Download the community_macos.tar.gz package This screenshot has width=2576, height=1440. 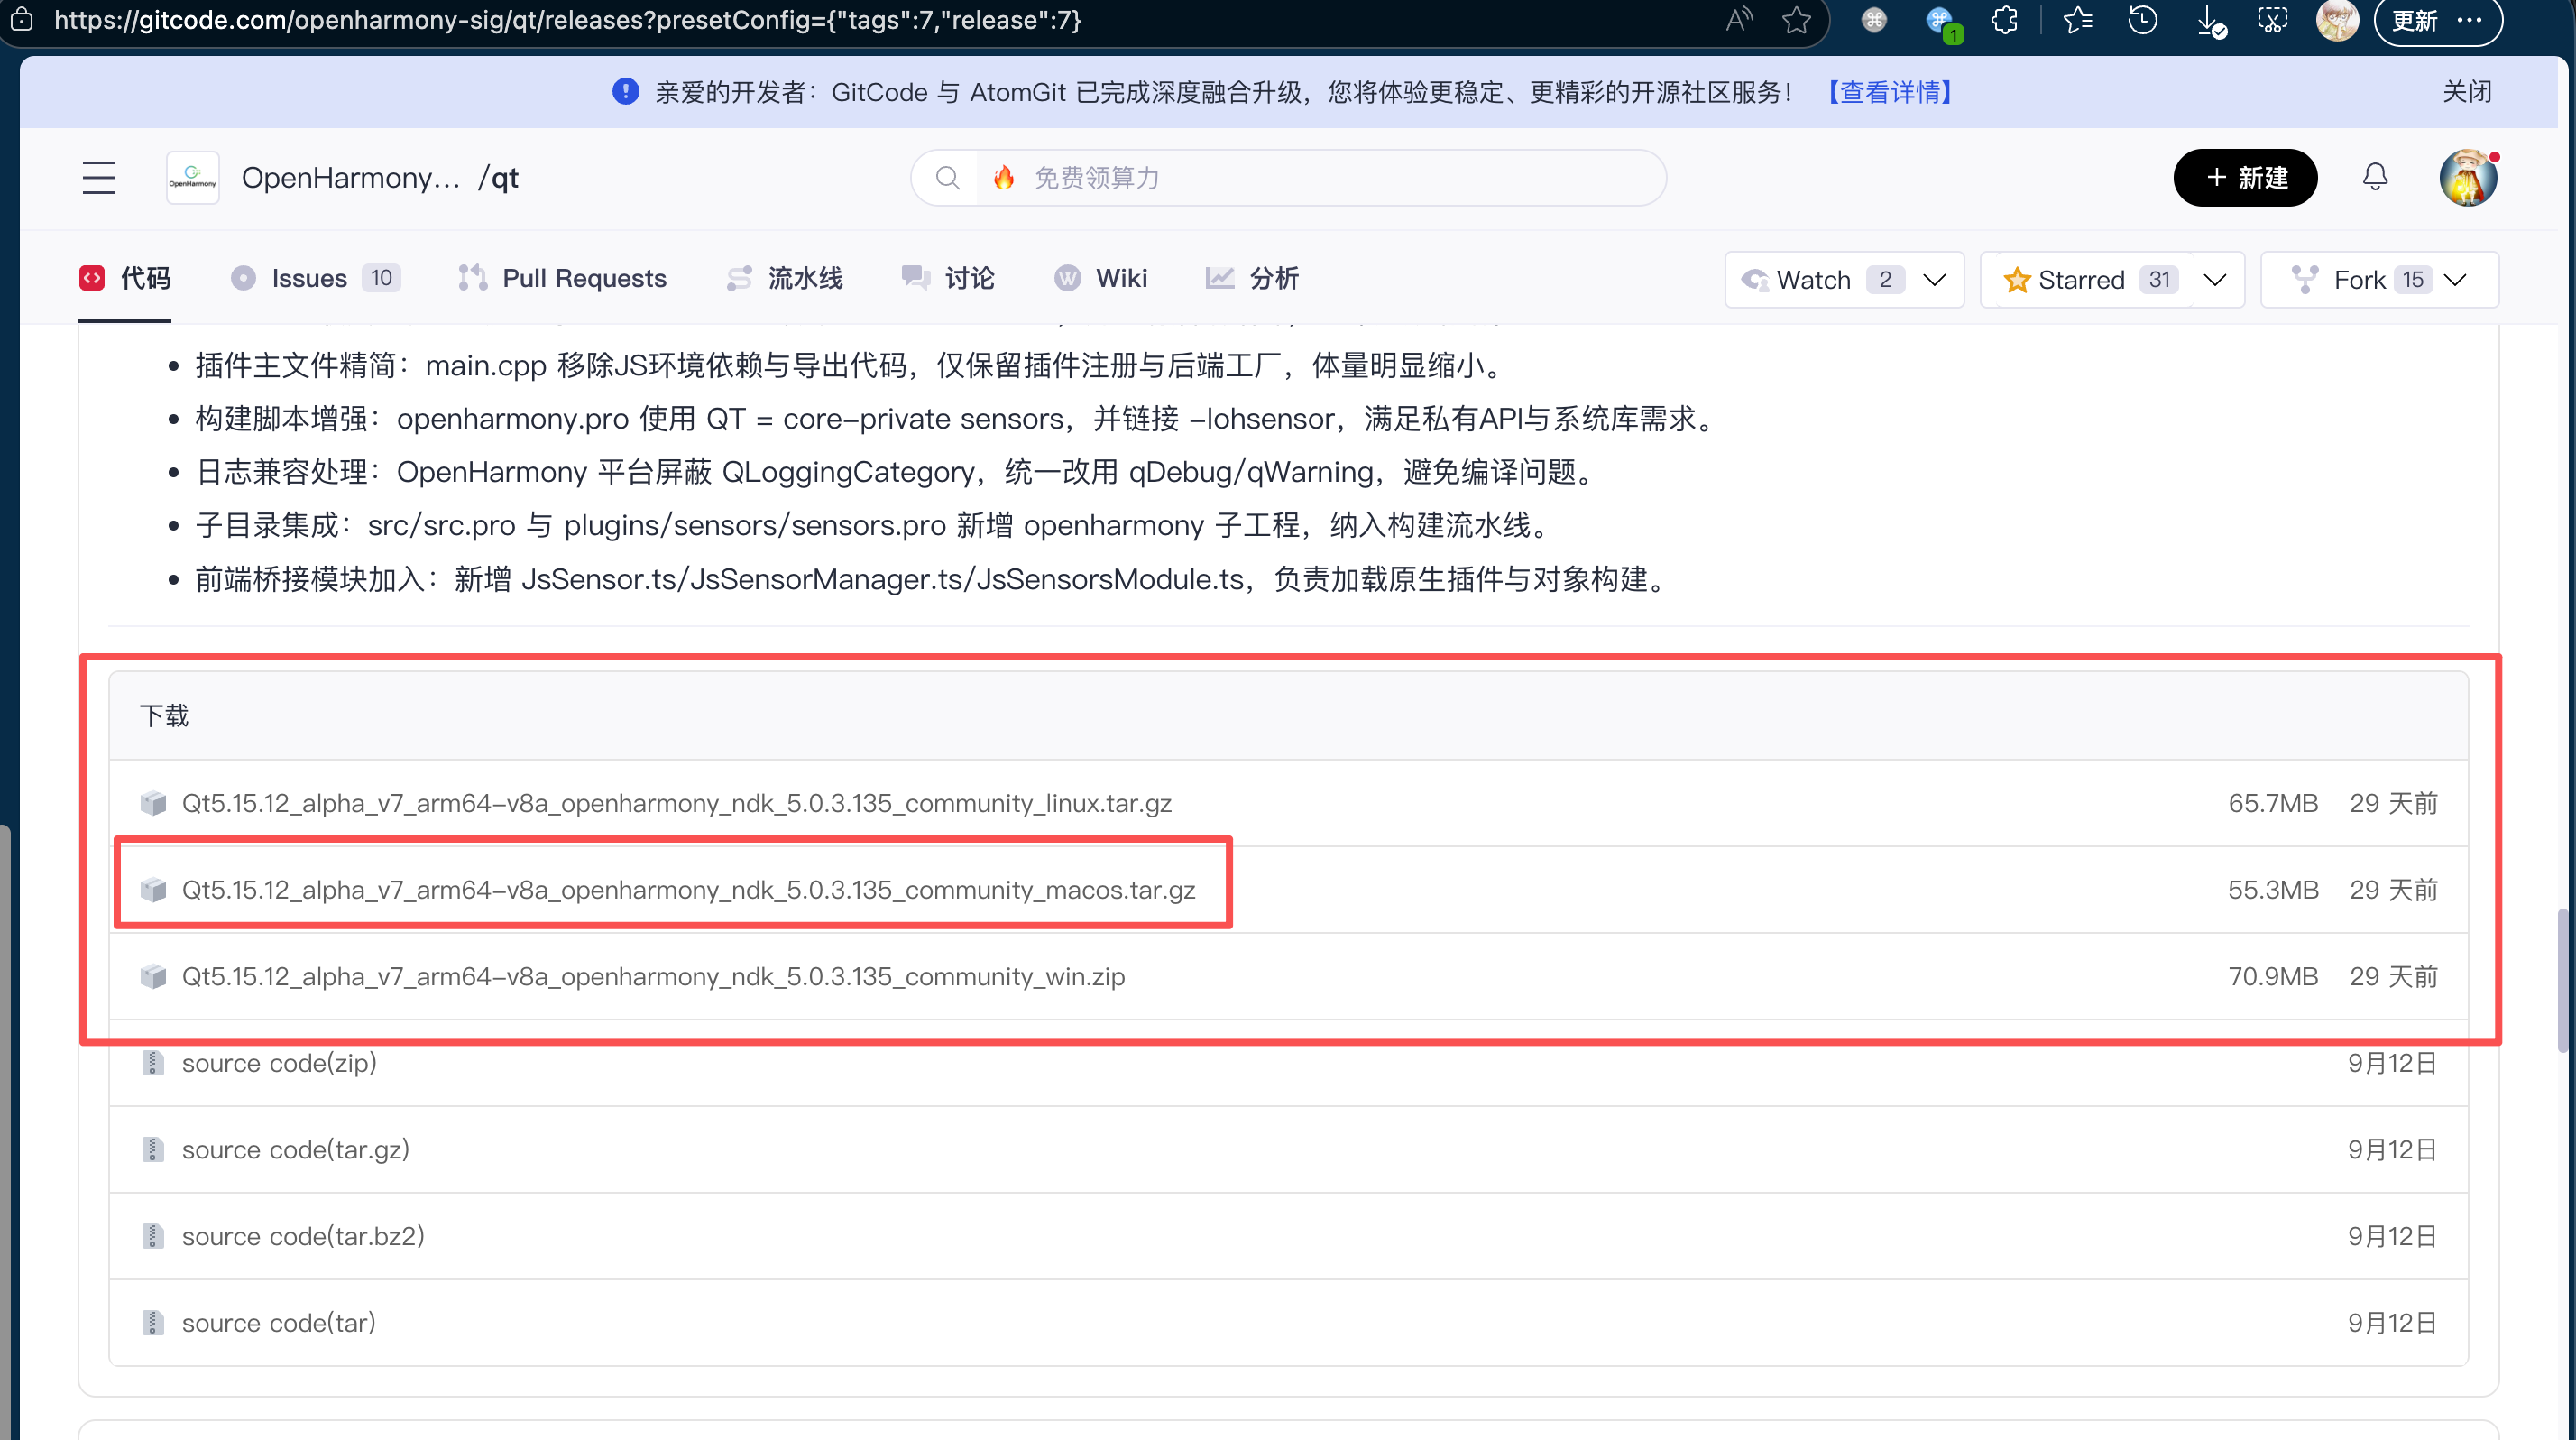point(688,890)
